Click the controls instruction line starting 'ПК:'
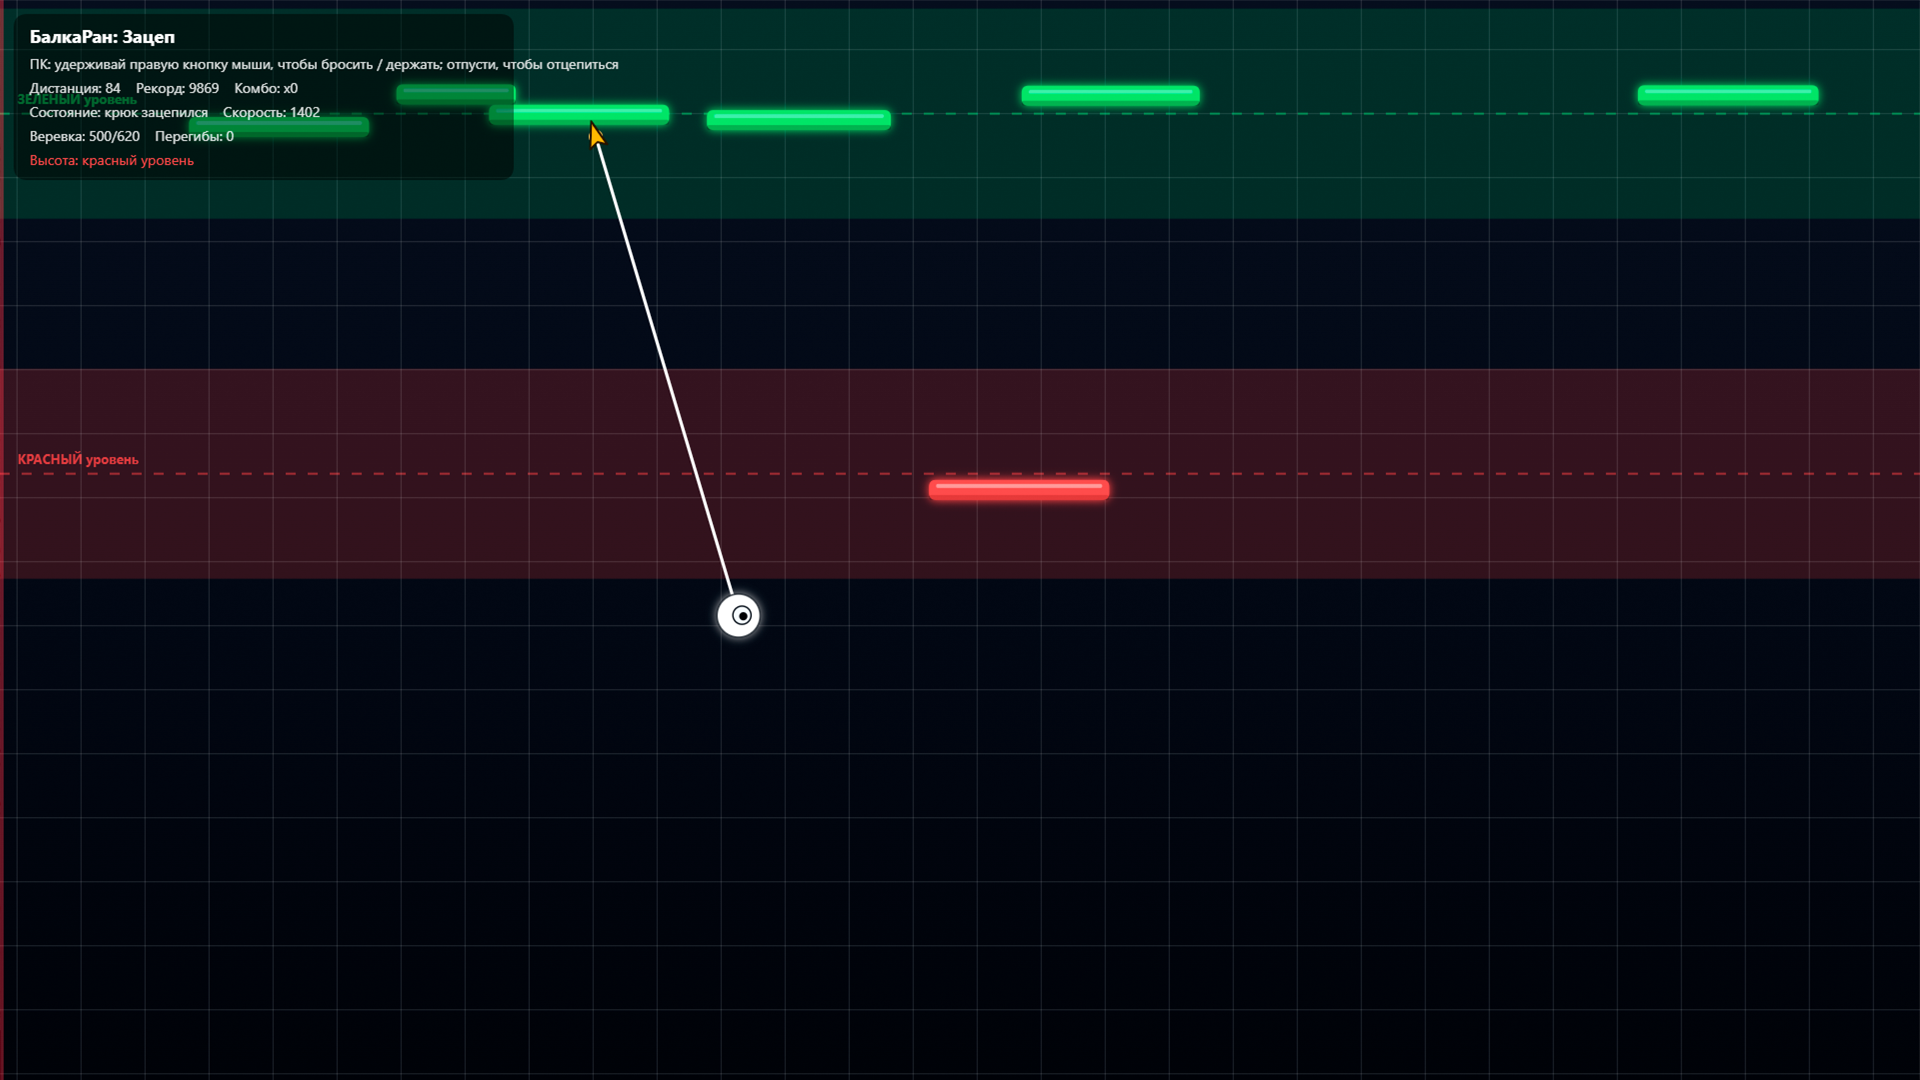 [x=324, y=64]
